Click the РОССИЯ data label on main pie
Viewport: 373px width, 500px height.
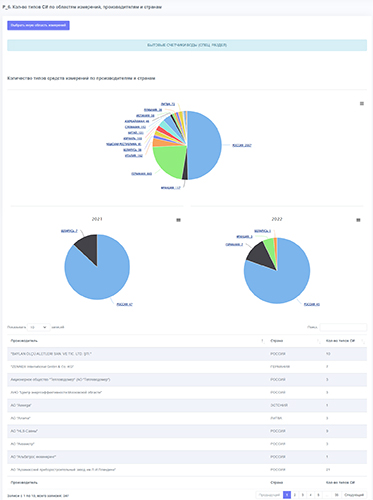tap(242, 145)
